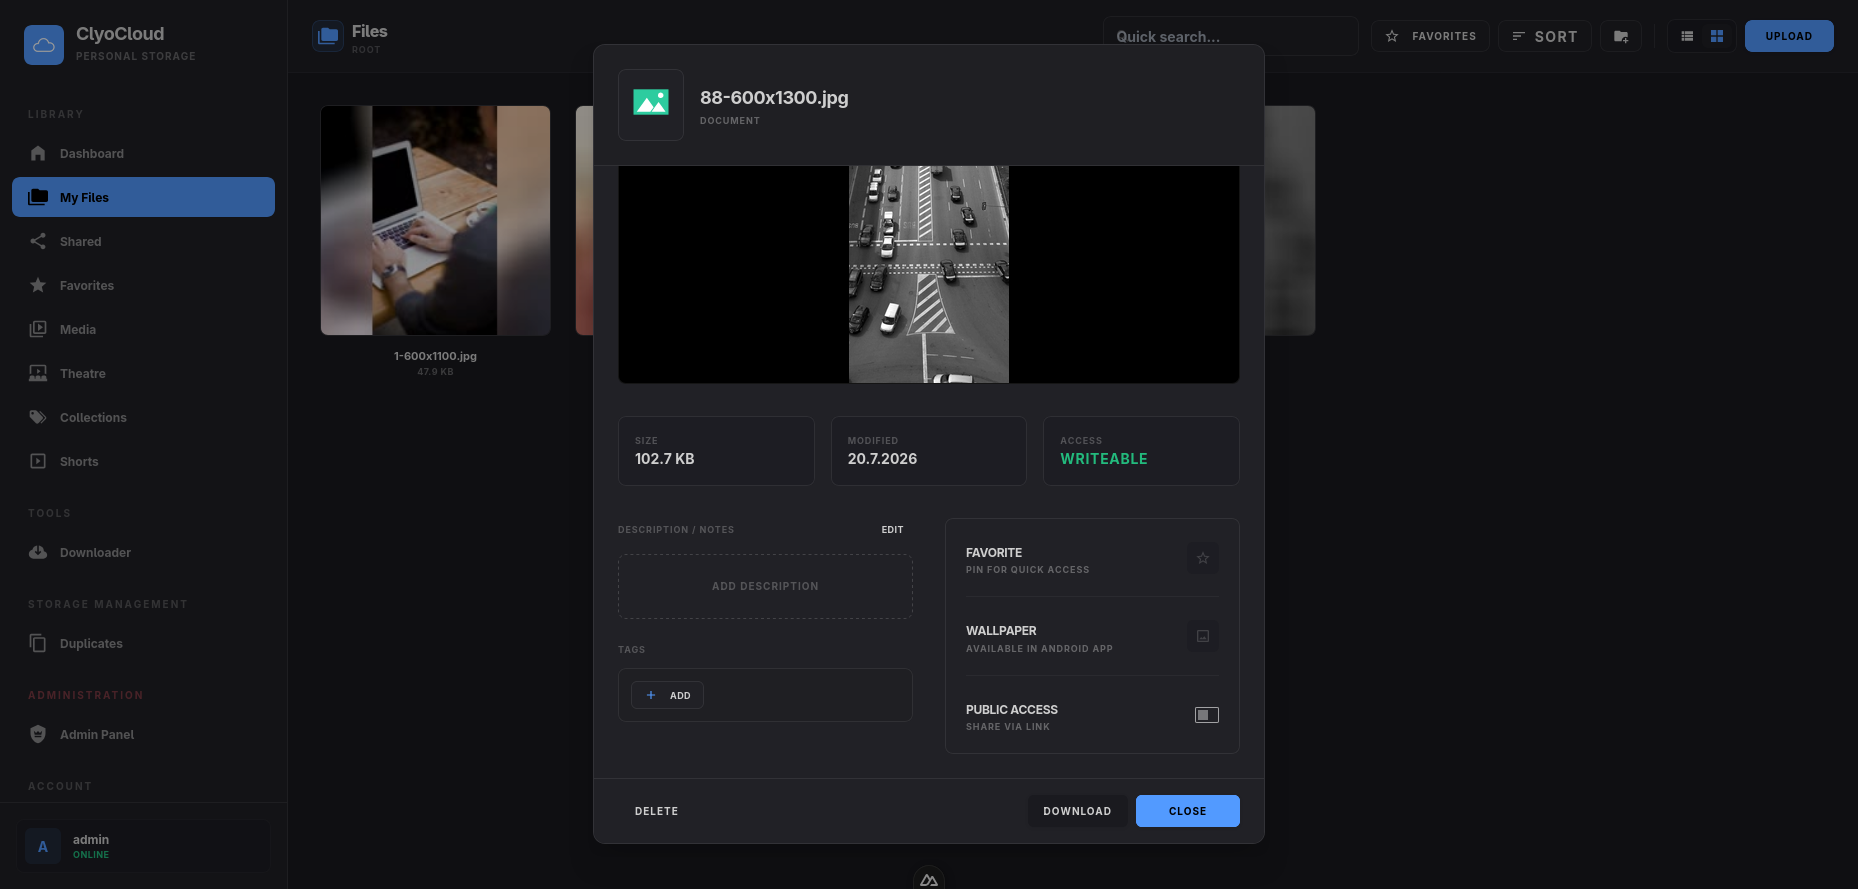Image resolution: width=1858 pixels, height=889 pixels.
Task: Switch to grid view
Action: pos(1717,36)
